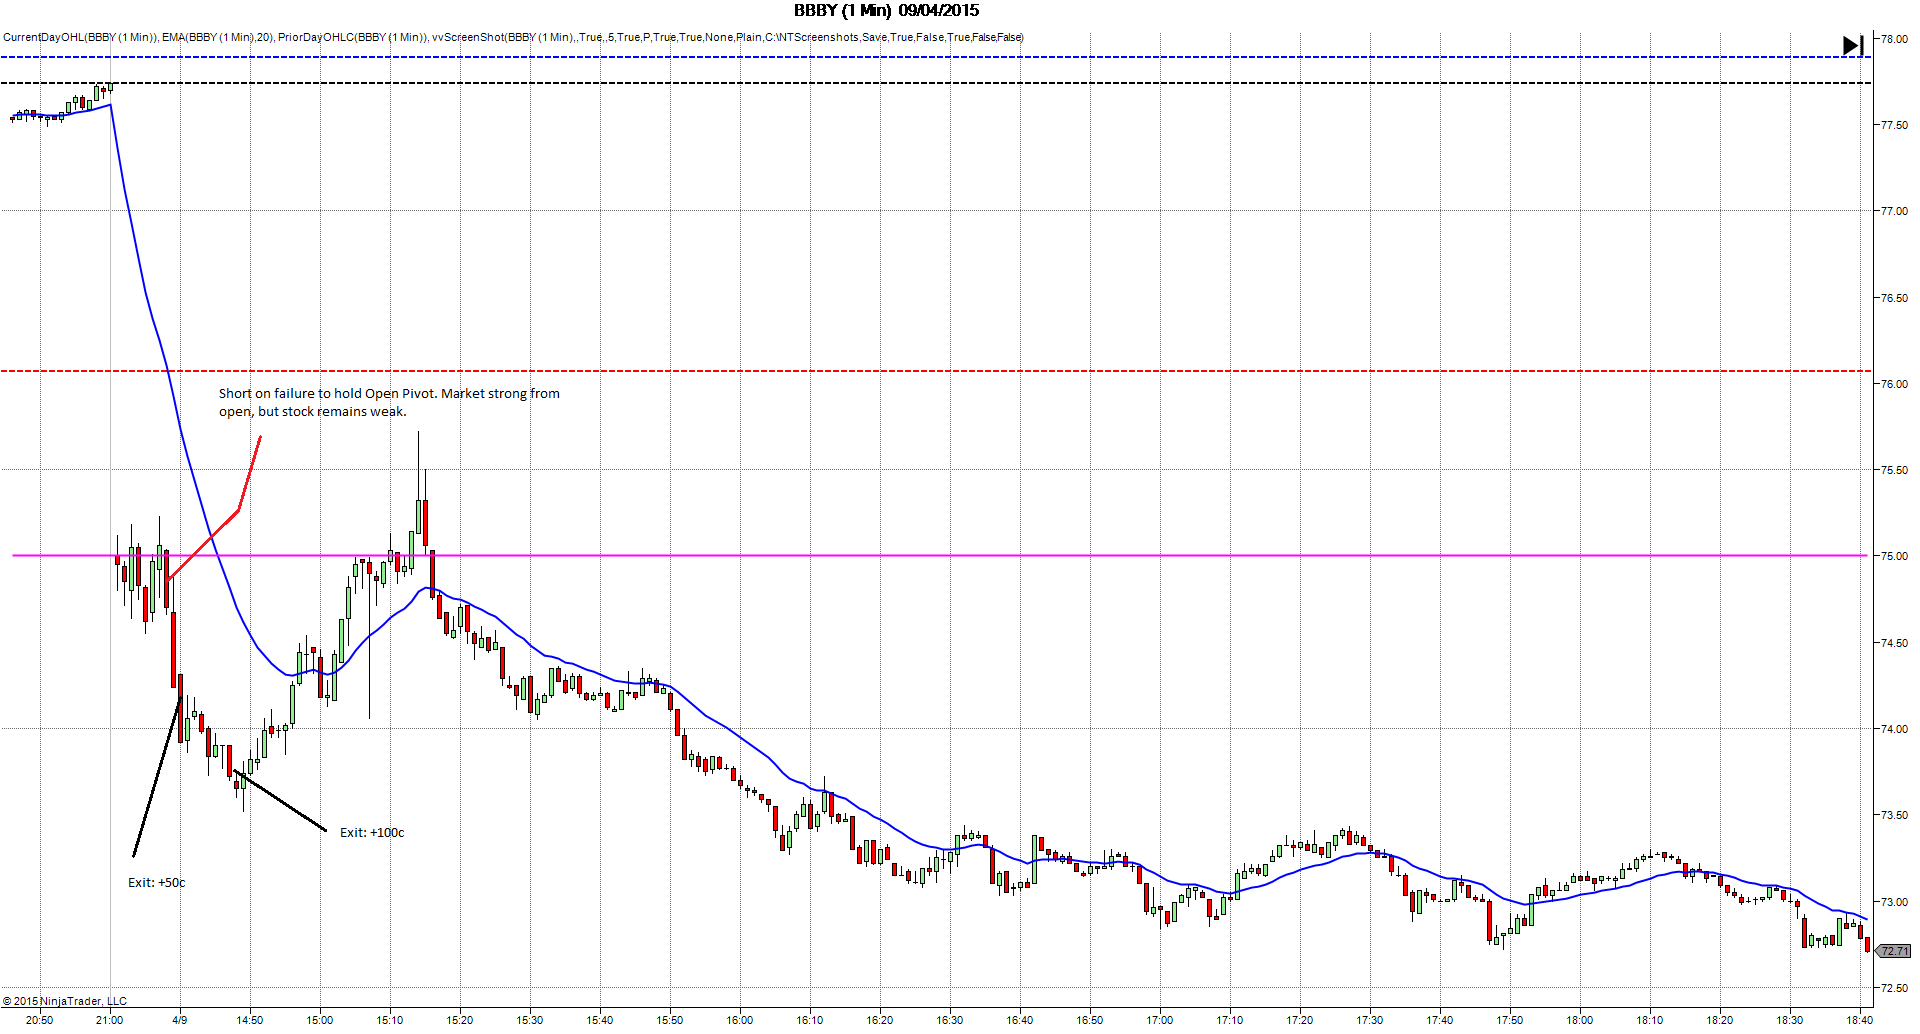Click the 15:00 time axis label
The height and width of the screenshot is (1034, 1920).
click(x=320, y=1020)
